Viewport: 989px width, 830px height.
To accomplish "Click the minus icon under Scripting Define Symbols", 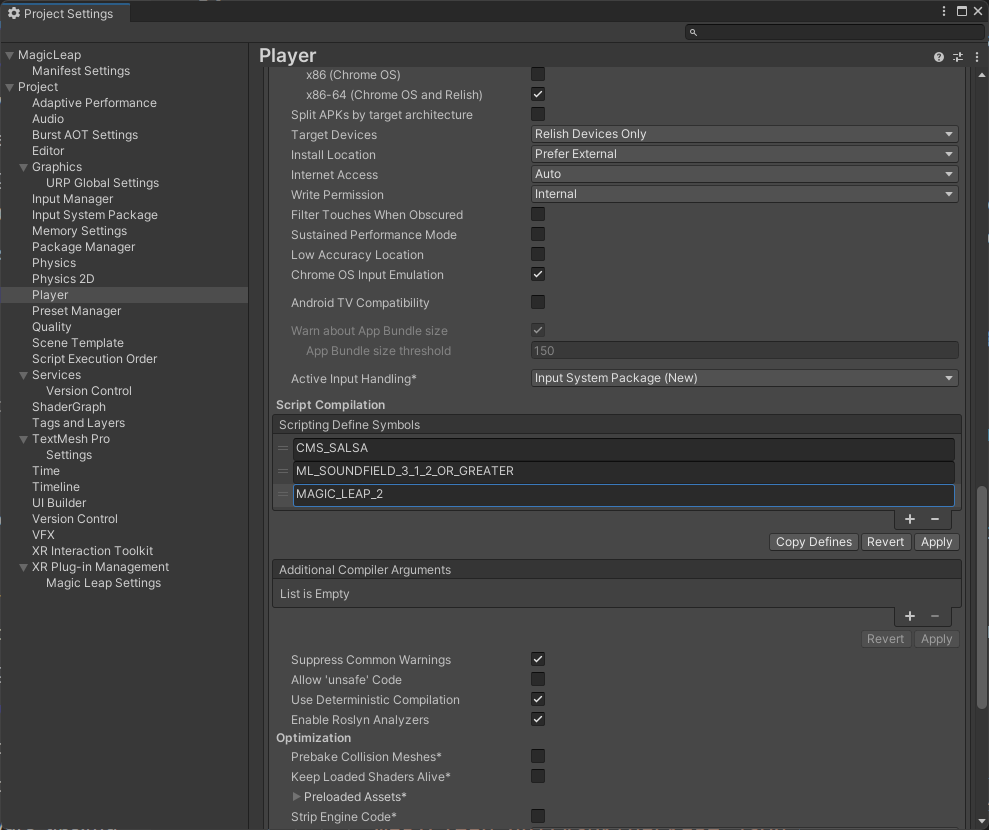I will pyautogui.click(x=935, y=519).
